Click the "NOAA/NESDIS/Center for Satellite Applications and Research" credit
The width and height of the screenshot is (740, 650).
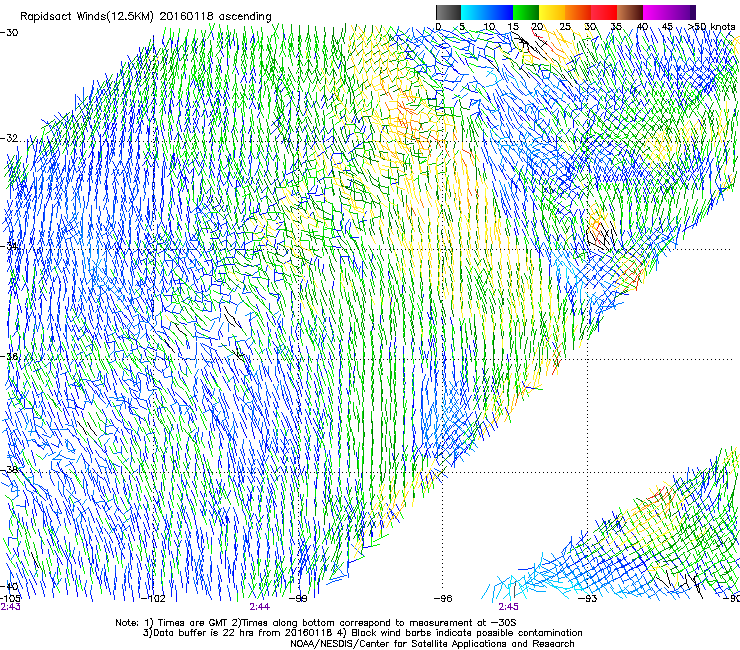click(432, 644)
